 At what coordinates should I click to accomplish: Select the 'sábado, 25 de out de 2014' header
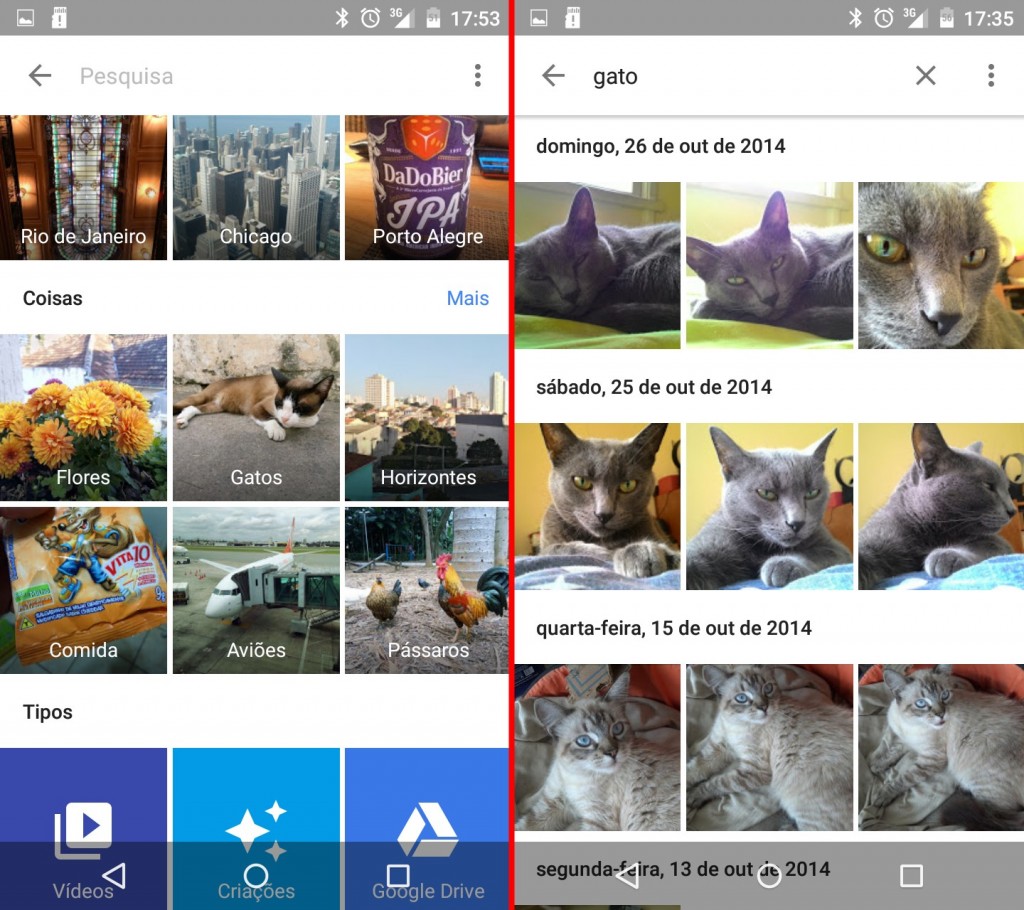click(654, 387)
